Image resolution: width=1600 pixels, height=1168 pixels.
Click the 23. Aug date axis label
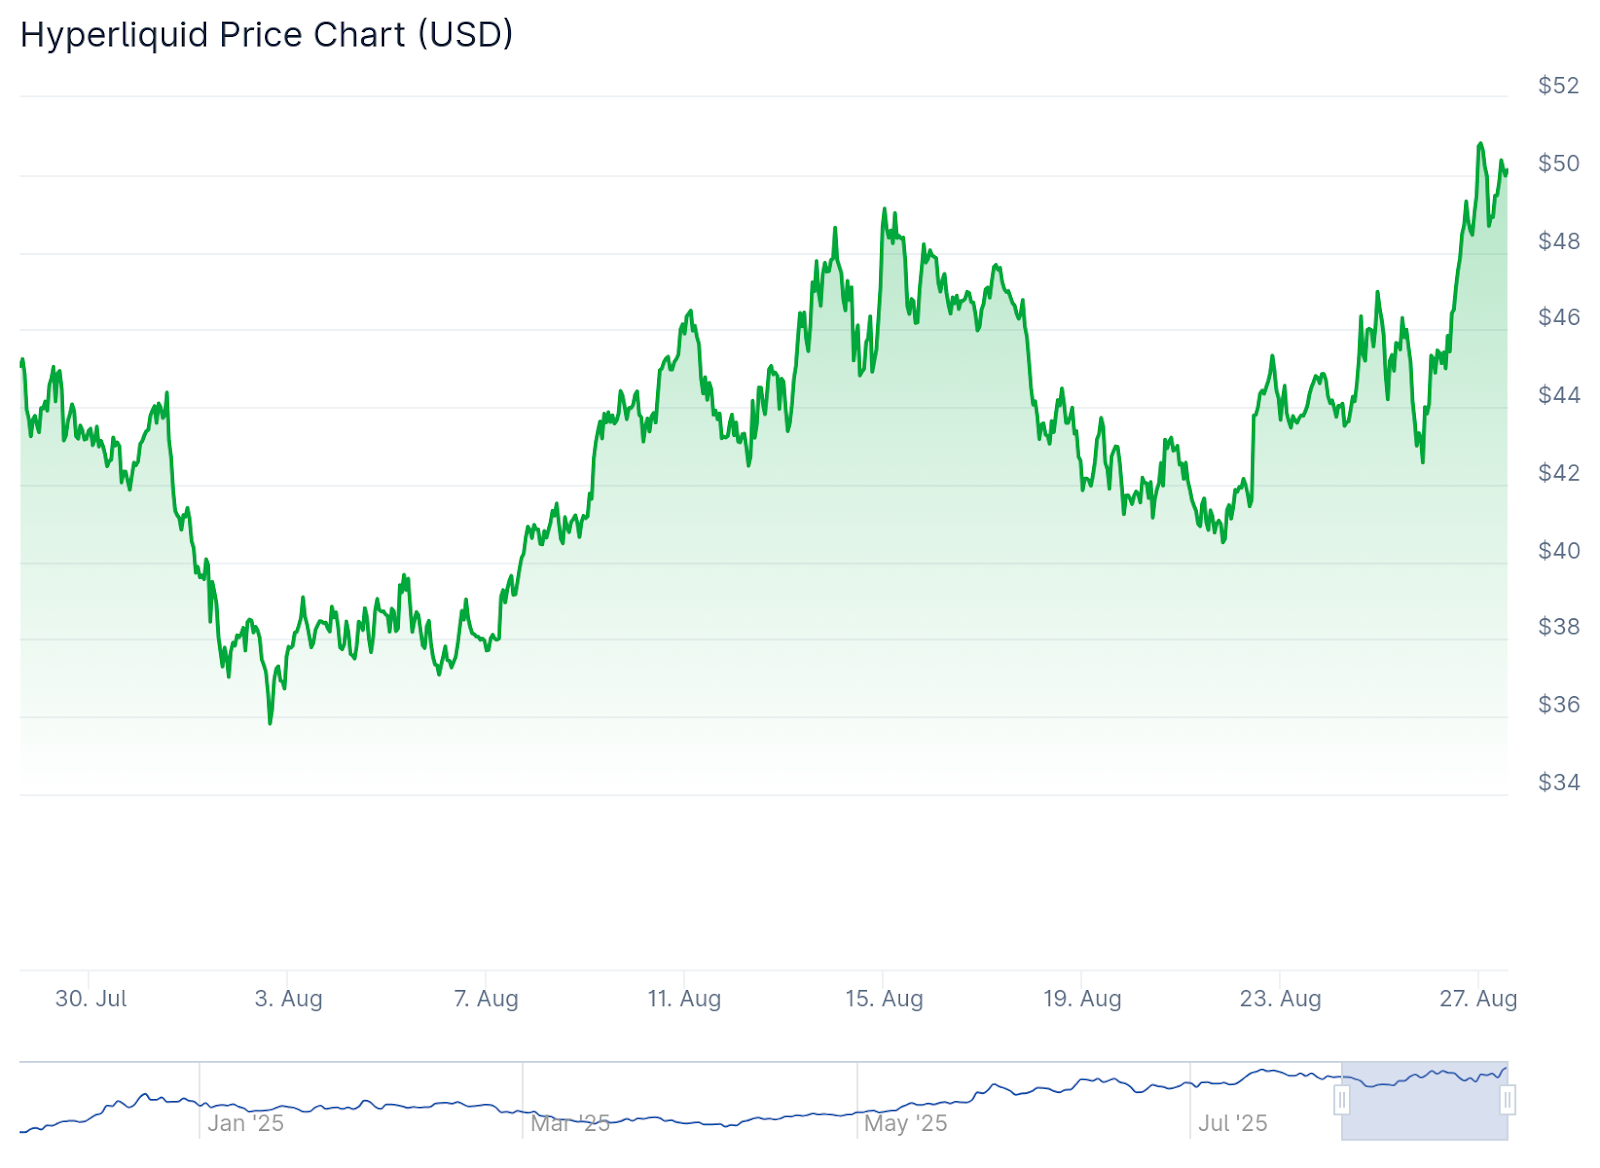1281,998
